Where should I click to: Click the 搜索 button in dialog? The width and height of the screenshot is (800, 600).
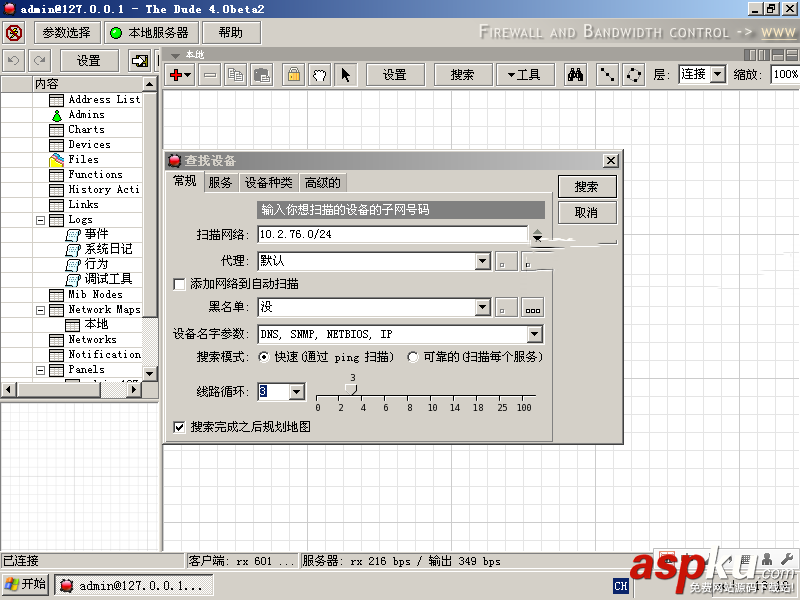[x=587, y=187]
